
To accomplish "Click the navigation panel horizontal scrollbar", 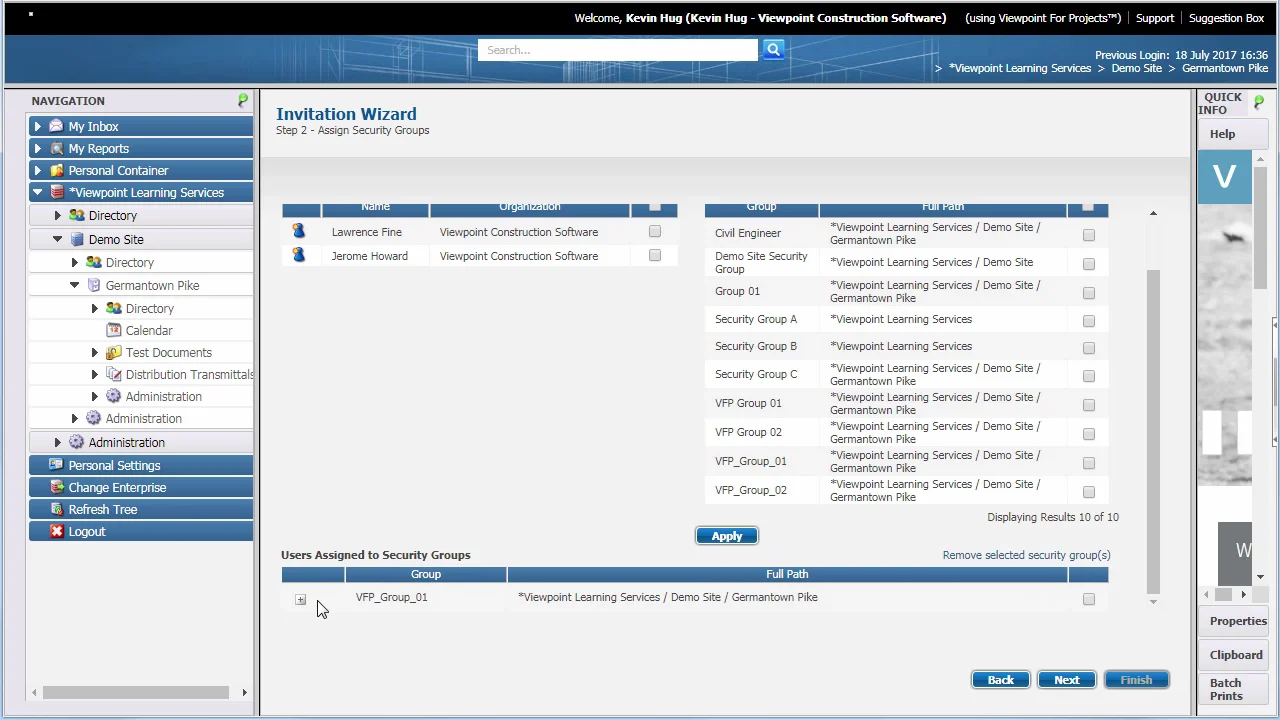I will click(136, 692).
